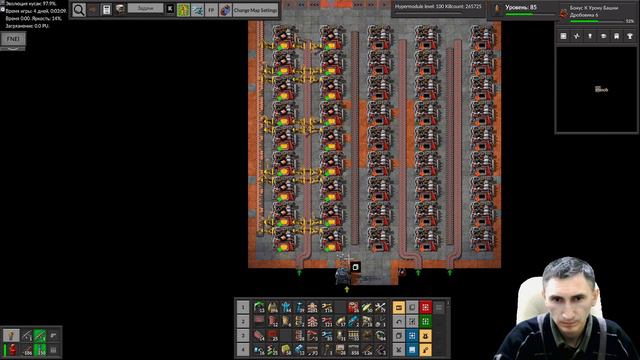Click the undo arrow shortcut
640x360 pixels.
coord(399,322)
